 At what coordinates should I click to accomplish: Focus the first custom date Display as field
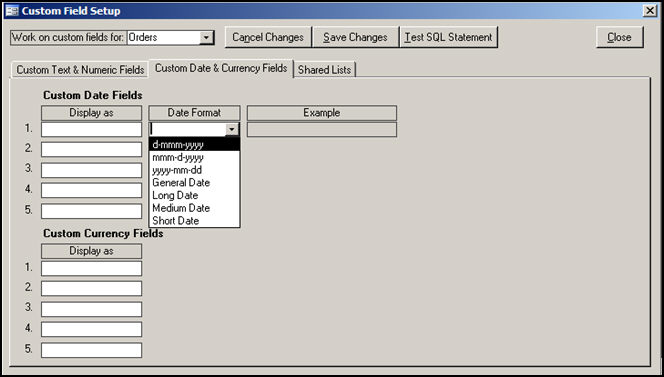pos(91,129)
